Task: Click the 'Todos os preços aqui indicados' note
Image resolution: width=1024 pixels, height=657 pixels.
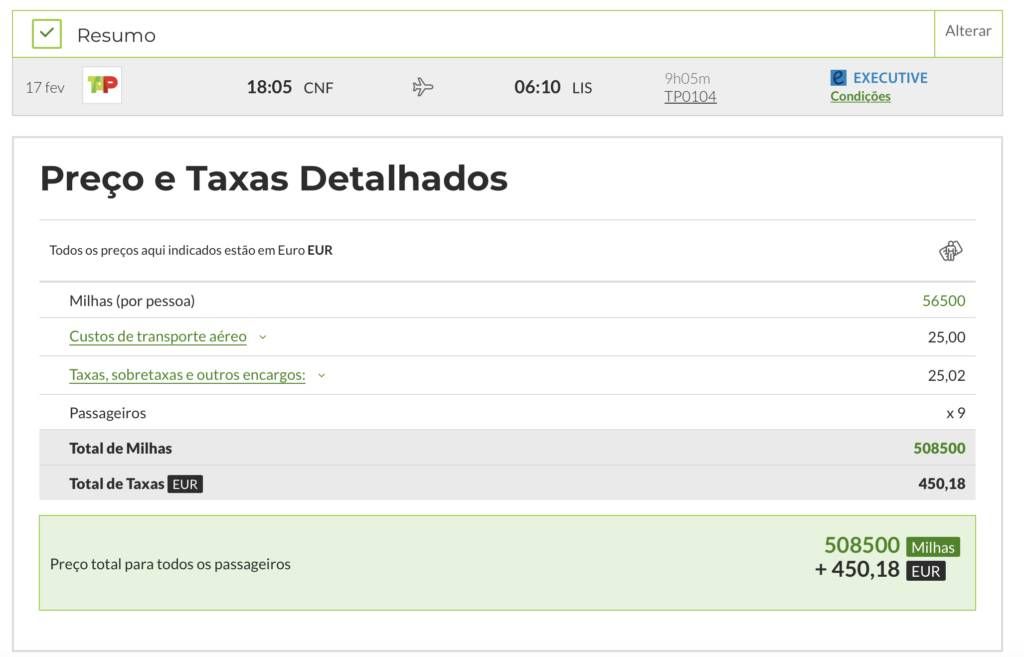Action: (191, 250)
